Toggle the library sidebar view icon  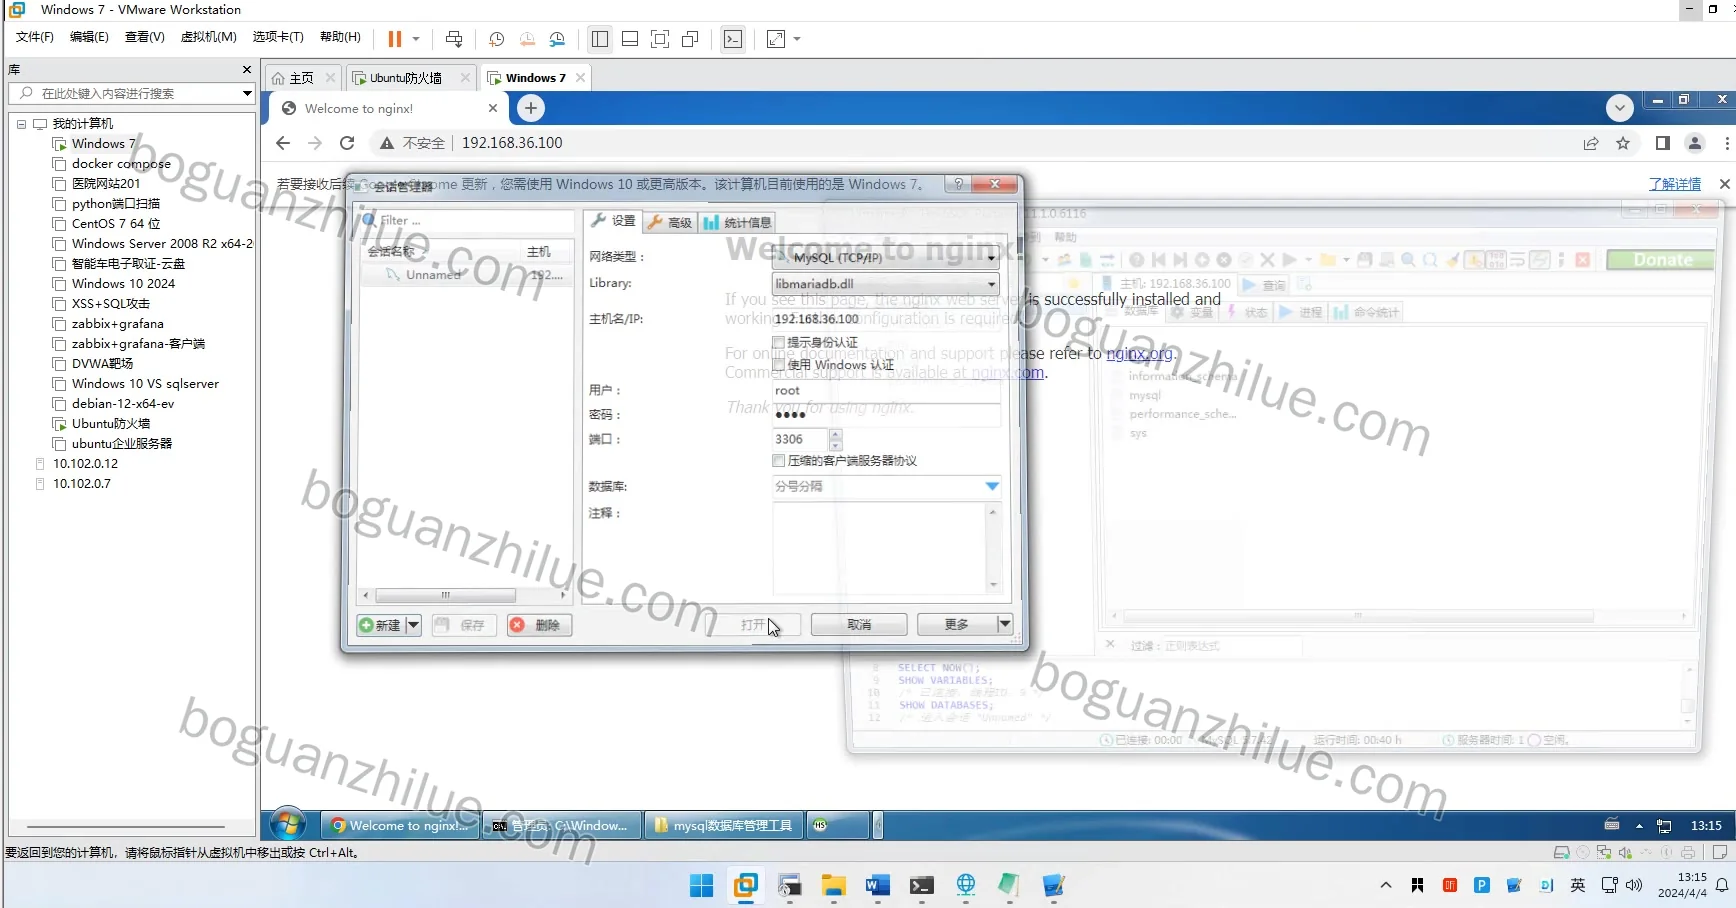point(600,39)
